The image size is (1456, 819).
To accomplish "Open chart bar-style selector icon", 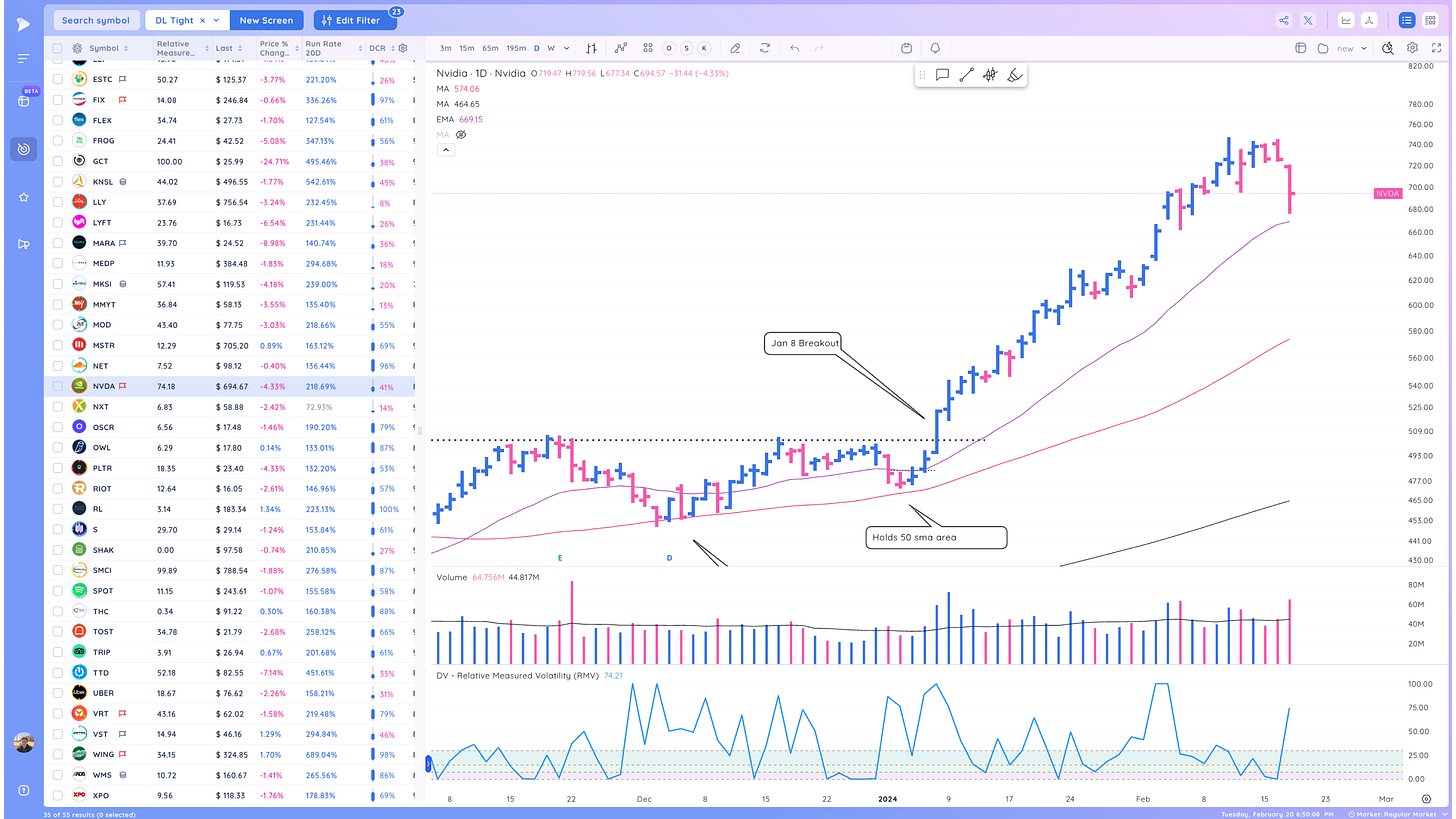I will coord(592,47).
